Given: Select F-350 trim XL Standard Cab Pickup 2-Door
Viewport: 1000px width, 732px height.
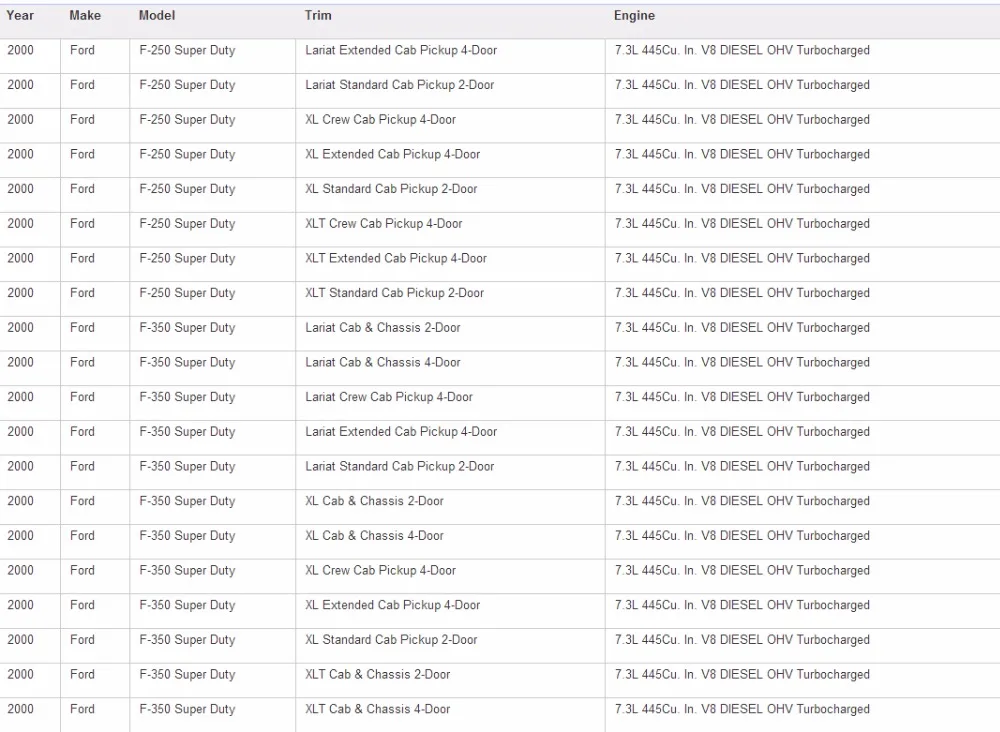Looking at the screenshot, I should point(392,640).
